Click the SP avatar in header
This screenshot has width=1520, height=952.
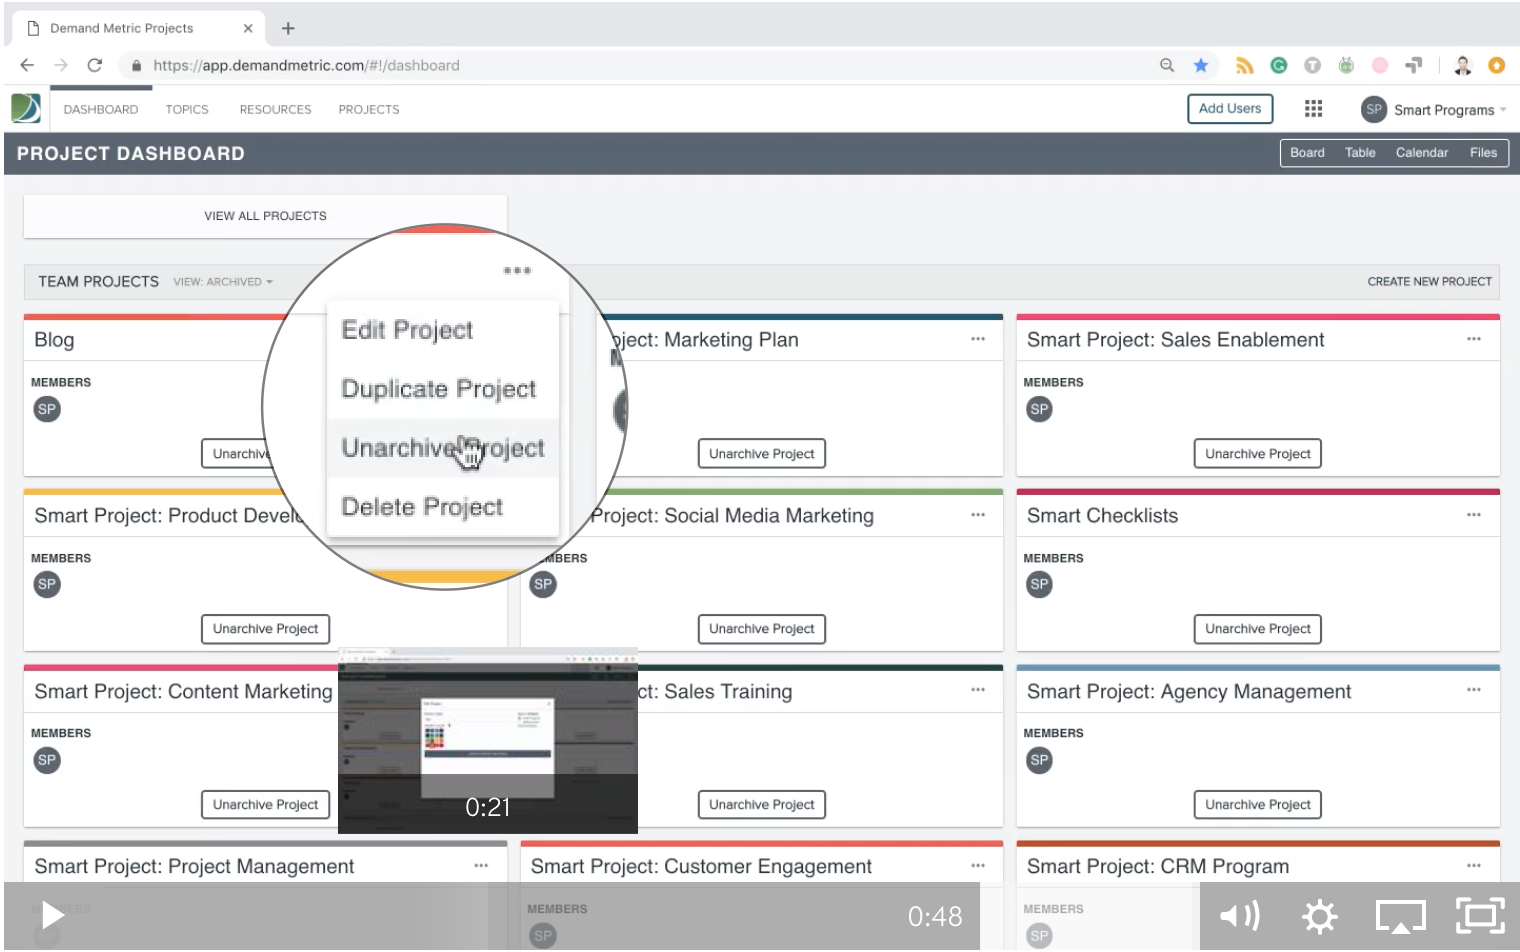(x=1374, y=109)
